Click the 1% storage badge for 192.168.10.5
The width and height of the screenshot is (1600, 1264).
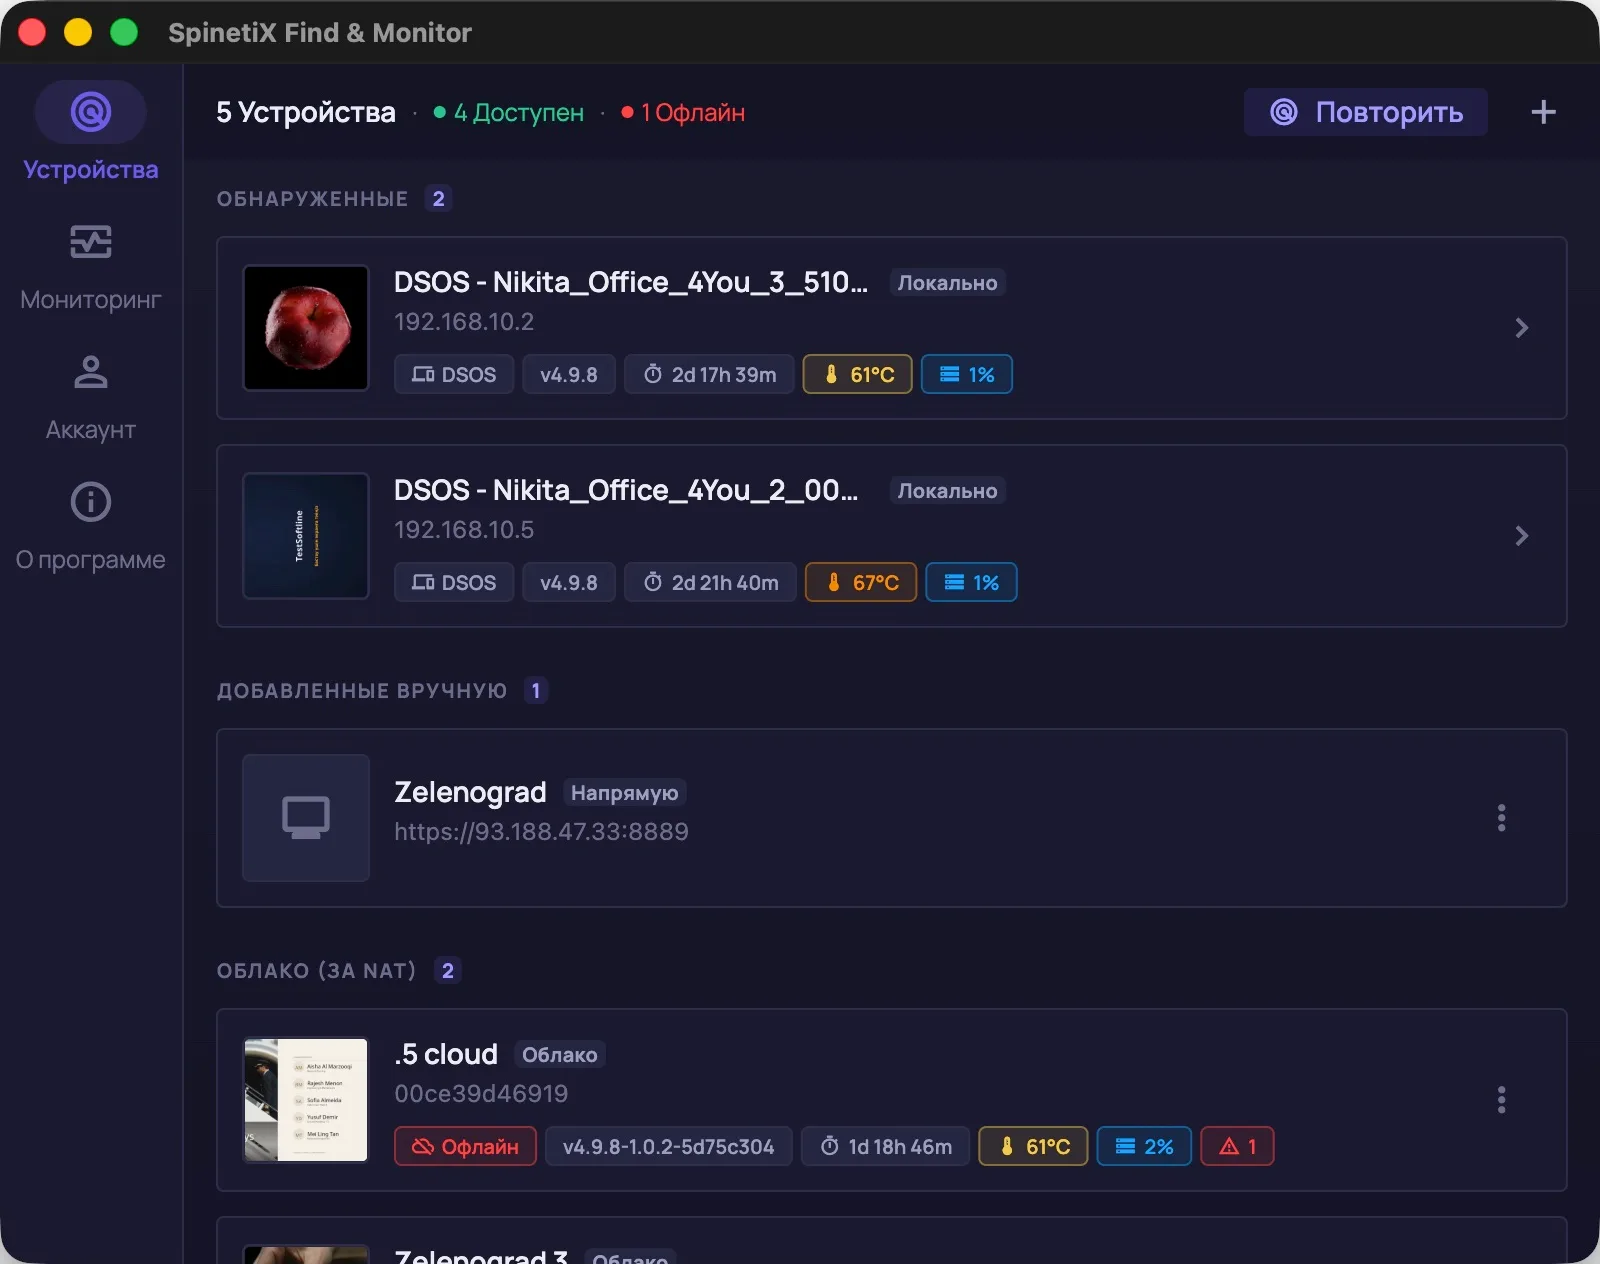point(971,583)
